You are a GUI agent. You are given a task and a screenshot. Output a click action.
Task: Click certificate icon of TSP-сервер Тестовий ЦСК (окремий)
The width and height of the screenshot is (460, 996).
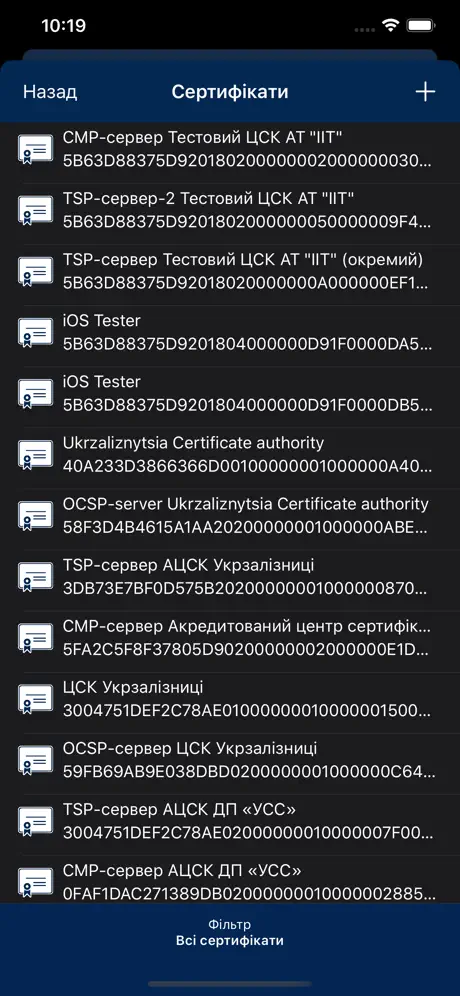[35, 272]
